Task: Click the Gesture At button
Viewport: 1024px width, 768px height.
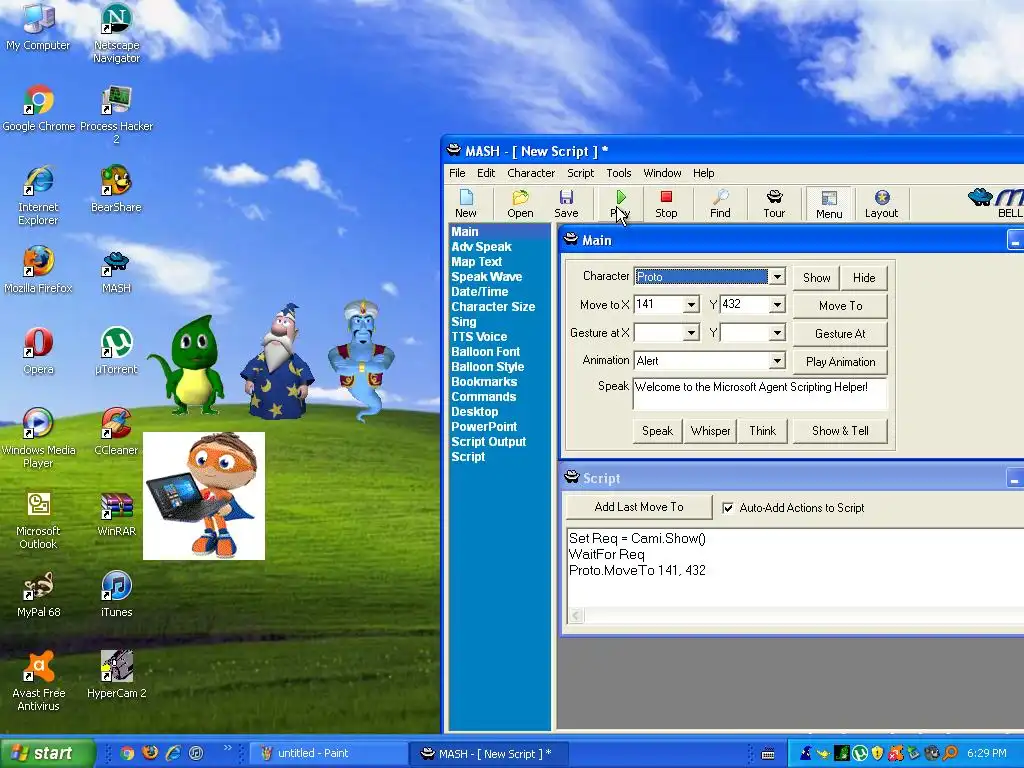Action: [x=840, y=334]
